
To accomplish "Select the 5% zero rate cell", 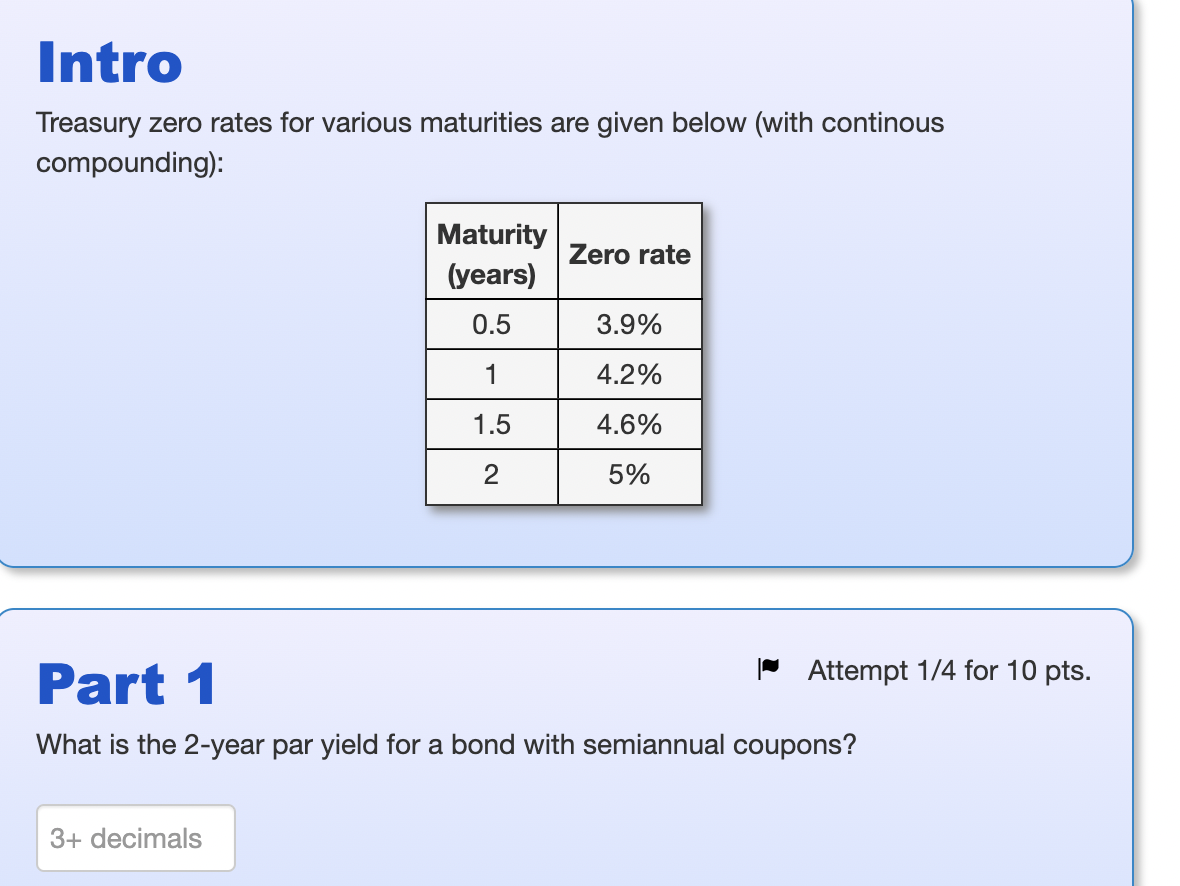I will coord(629,475).
